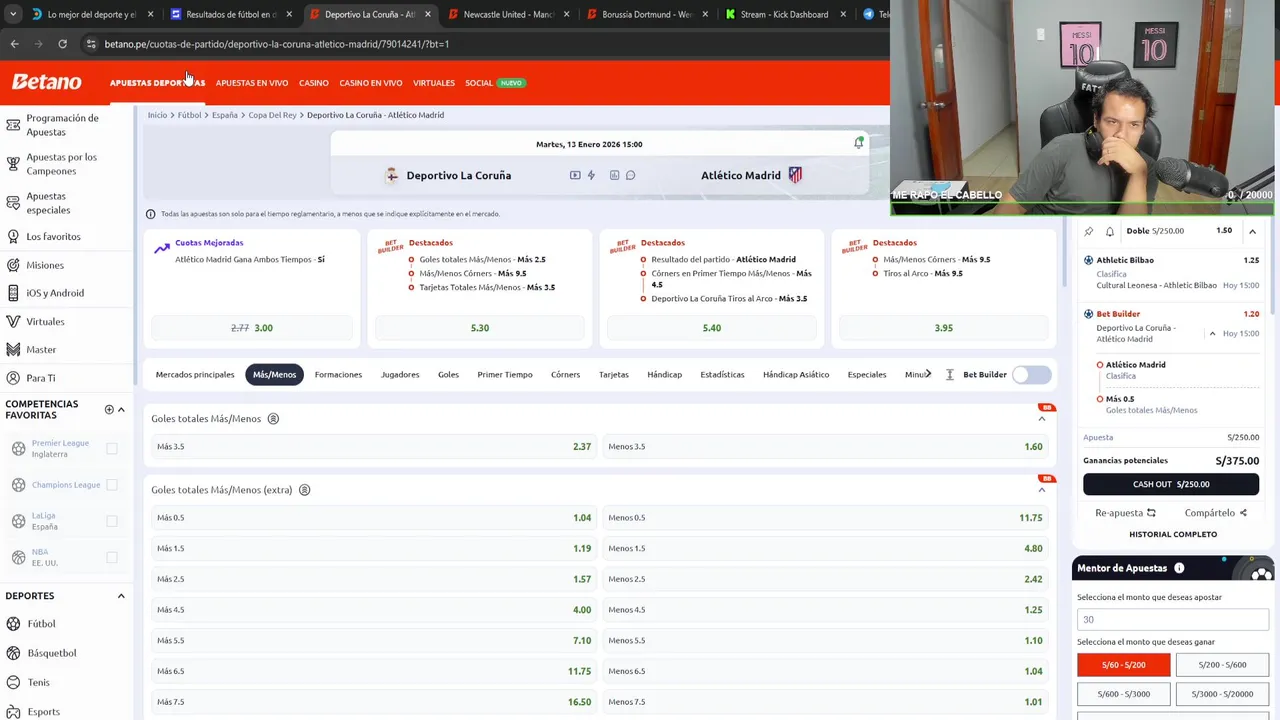The height and width of the screenshot is (720, 1280).
Task: Toggle the Bet Builder switch
Action: [x=1031, y=375]
